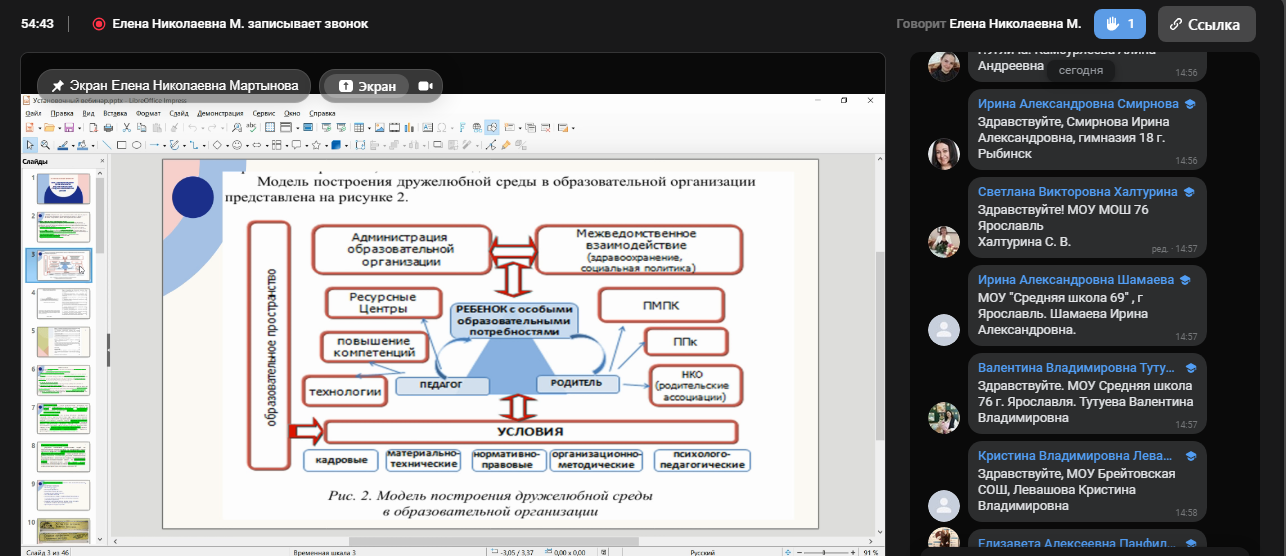Click the Insert Audio or Video icon

click(x=394, y=128)
